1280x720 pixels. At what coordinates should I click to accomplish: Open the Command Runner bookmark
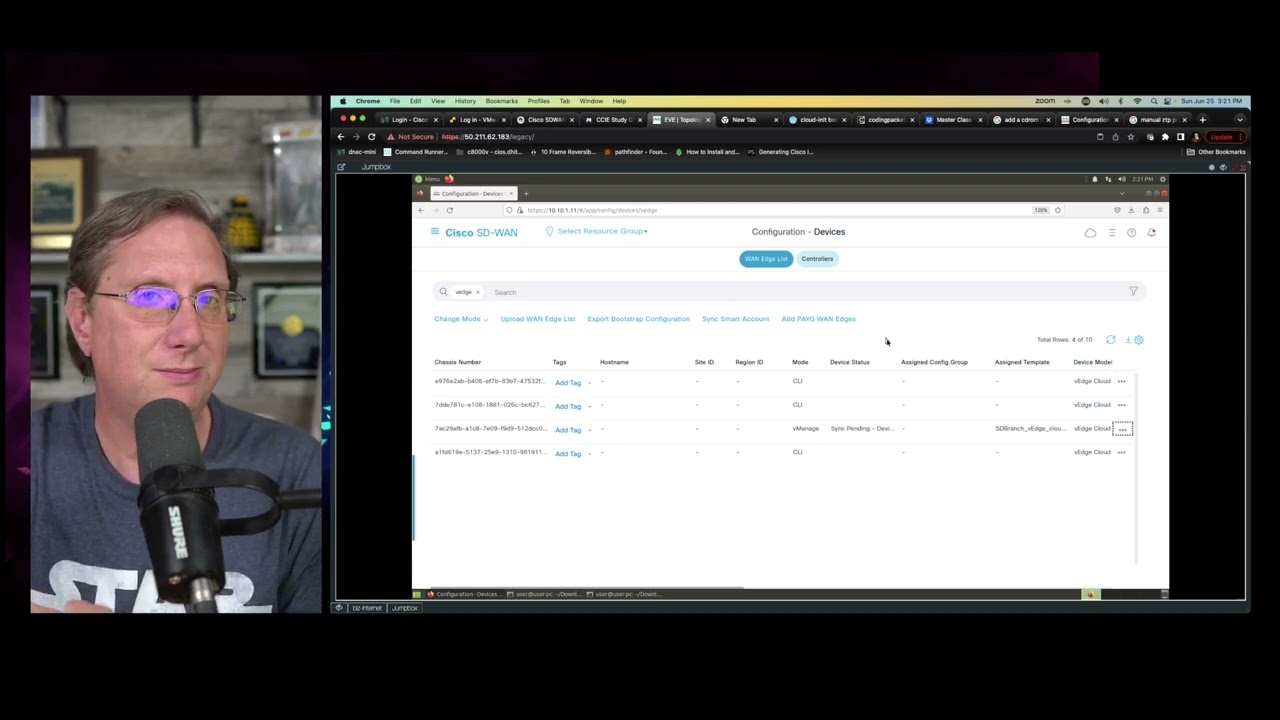[x=416, y=152]
